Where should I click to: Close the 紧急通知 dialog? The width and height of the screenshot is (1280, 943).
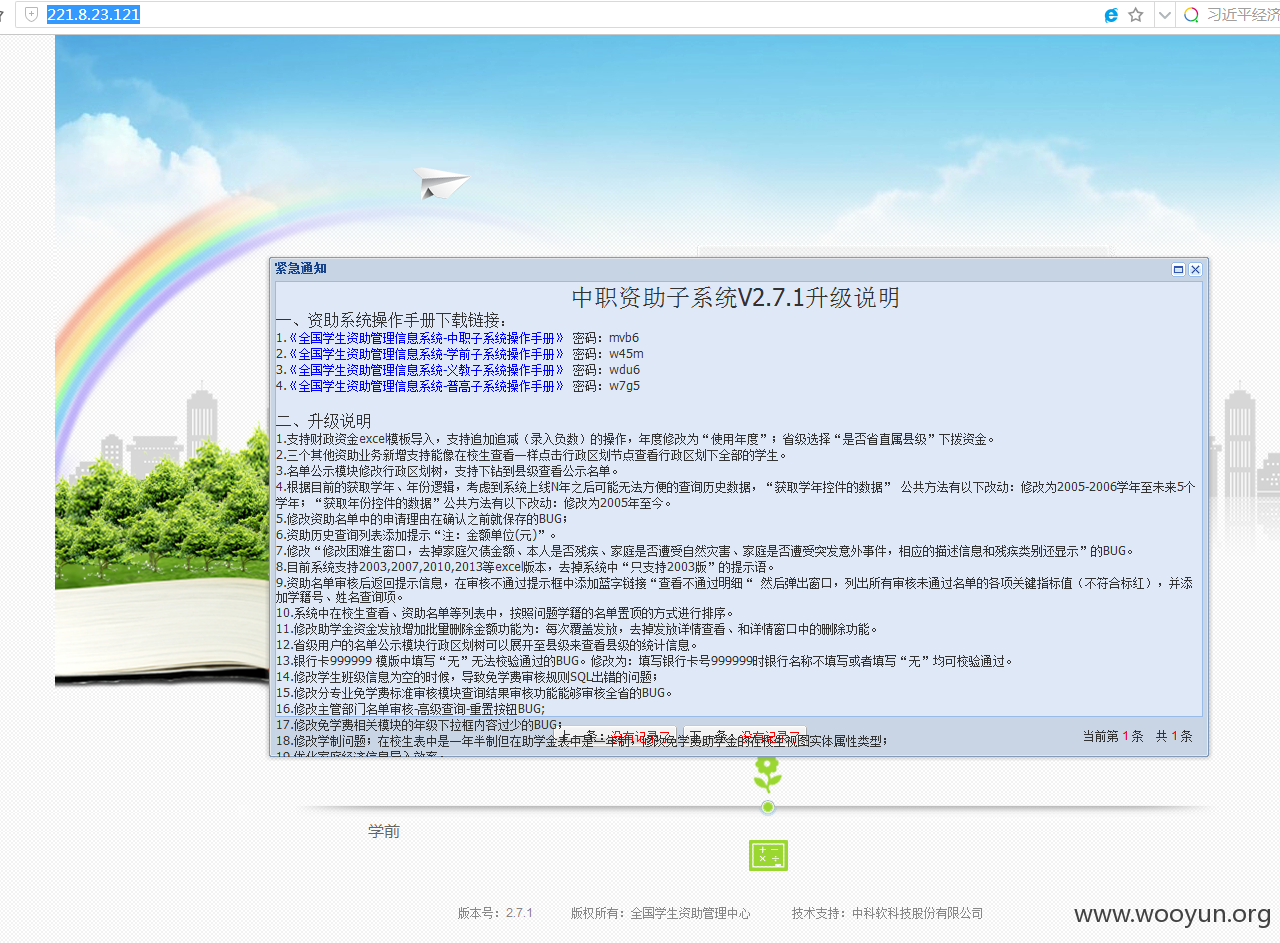tap(1195, 269)
